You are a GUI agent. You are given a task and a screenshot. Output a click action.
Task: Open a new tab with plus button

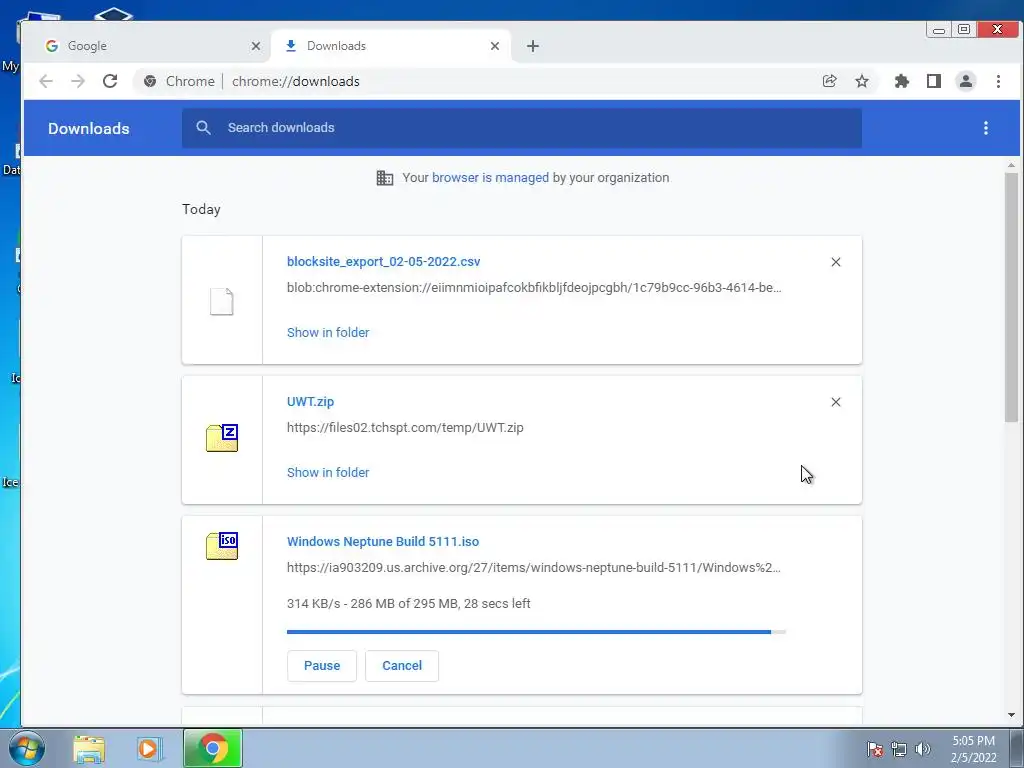533,46
